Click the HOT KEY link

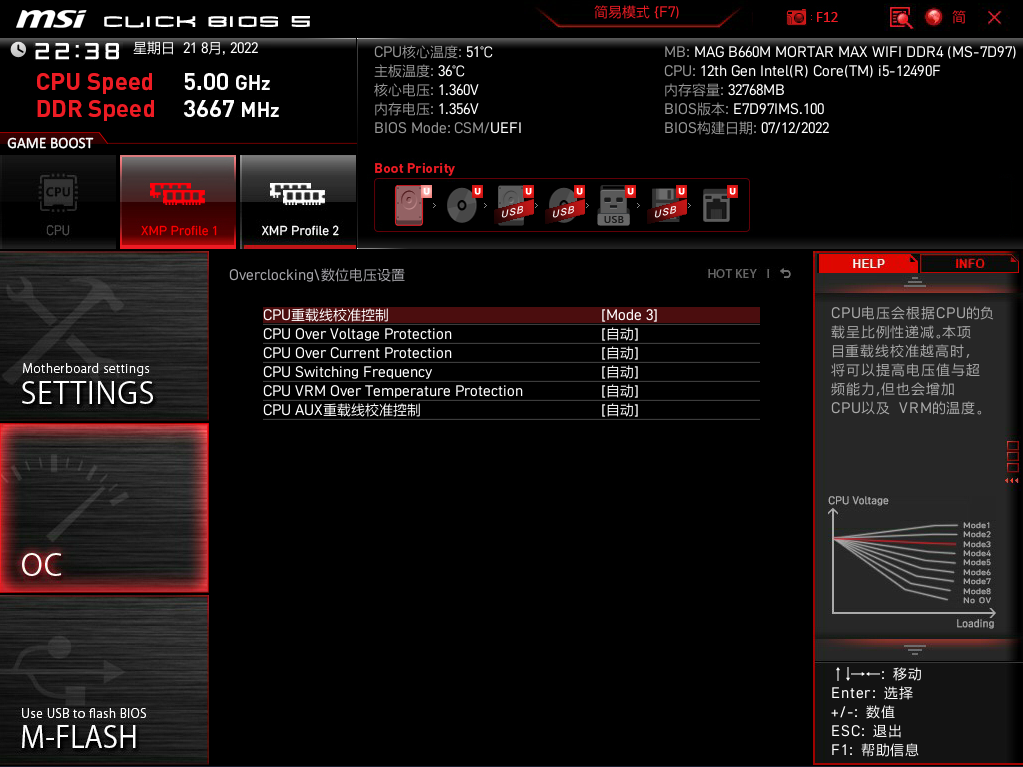click(x=732, y=274)
